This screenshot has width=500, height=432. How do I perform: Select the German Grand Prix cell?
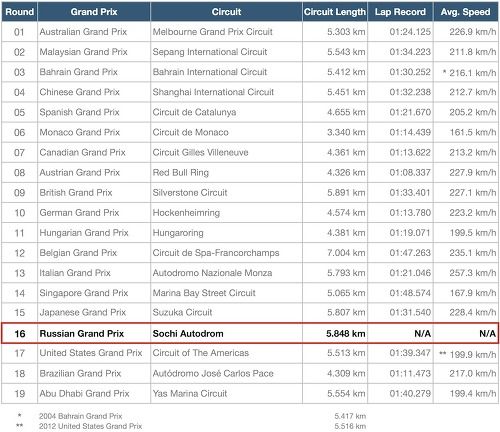coord(94,212)
